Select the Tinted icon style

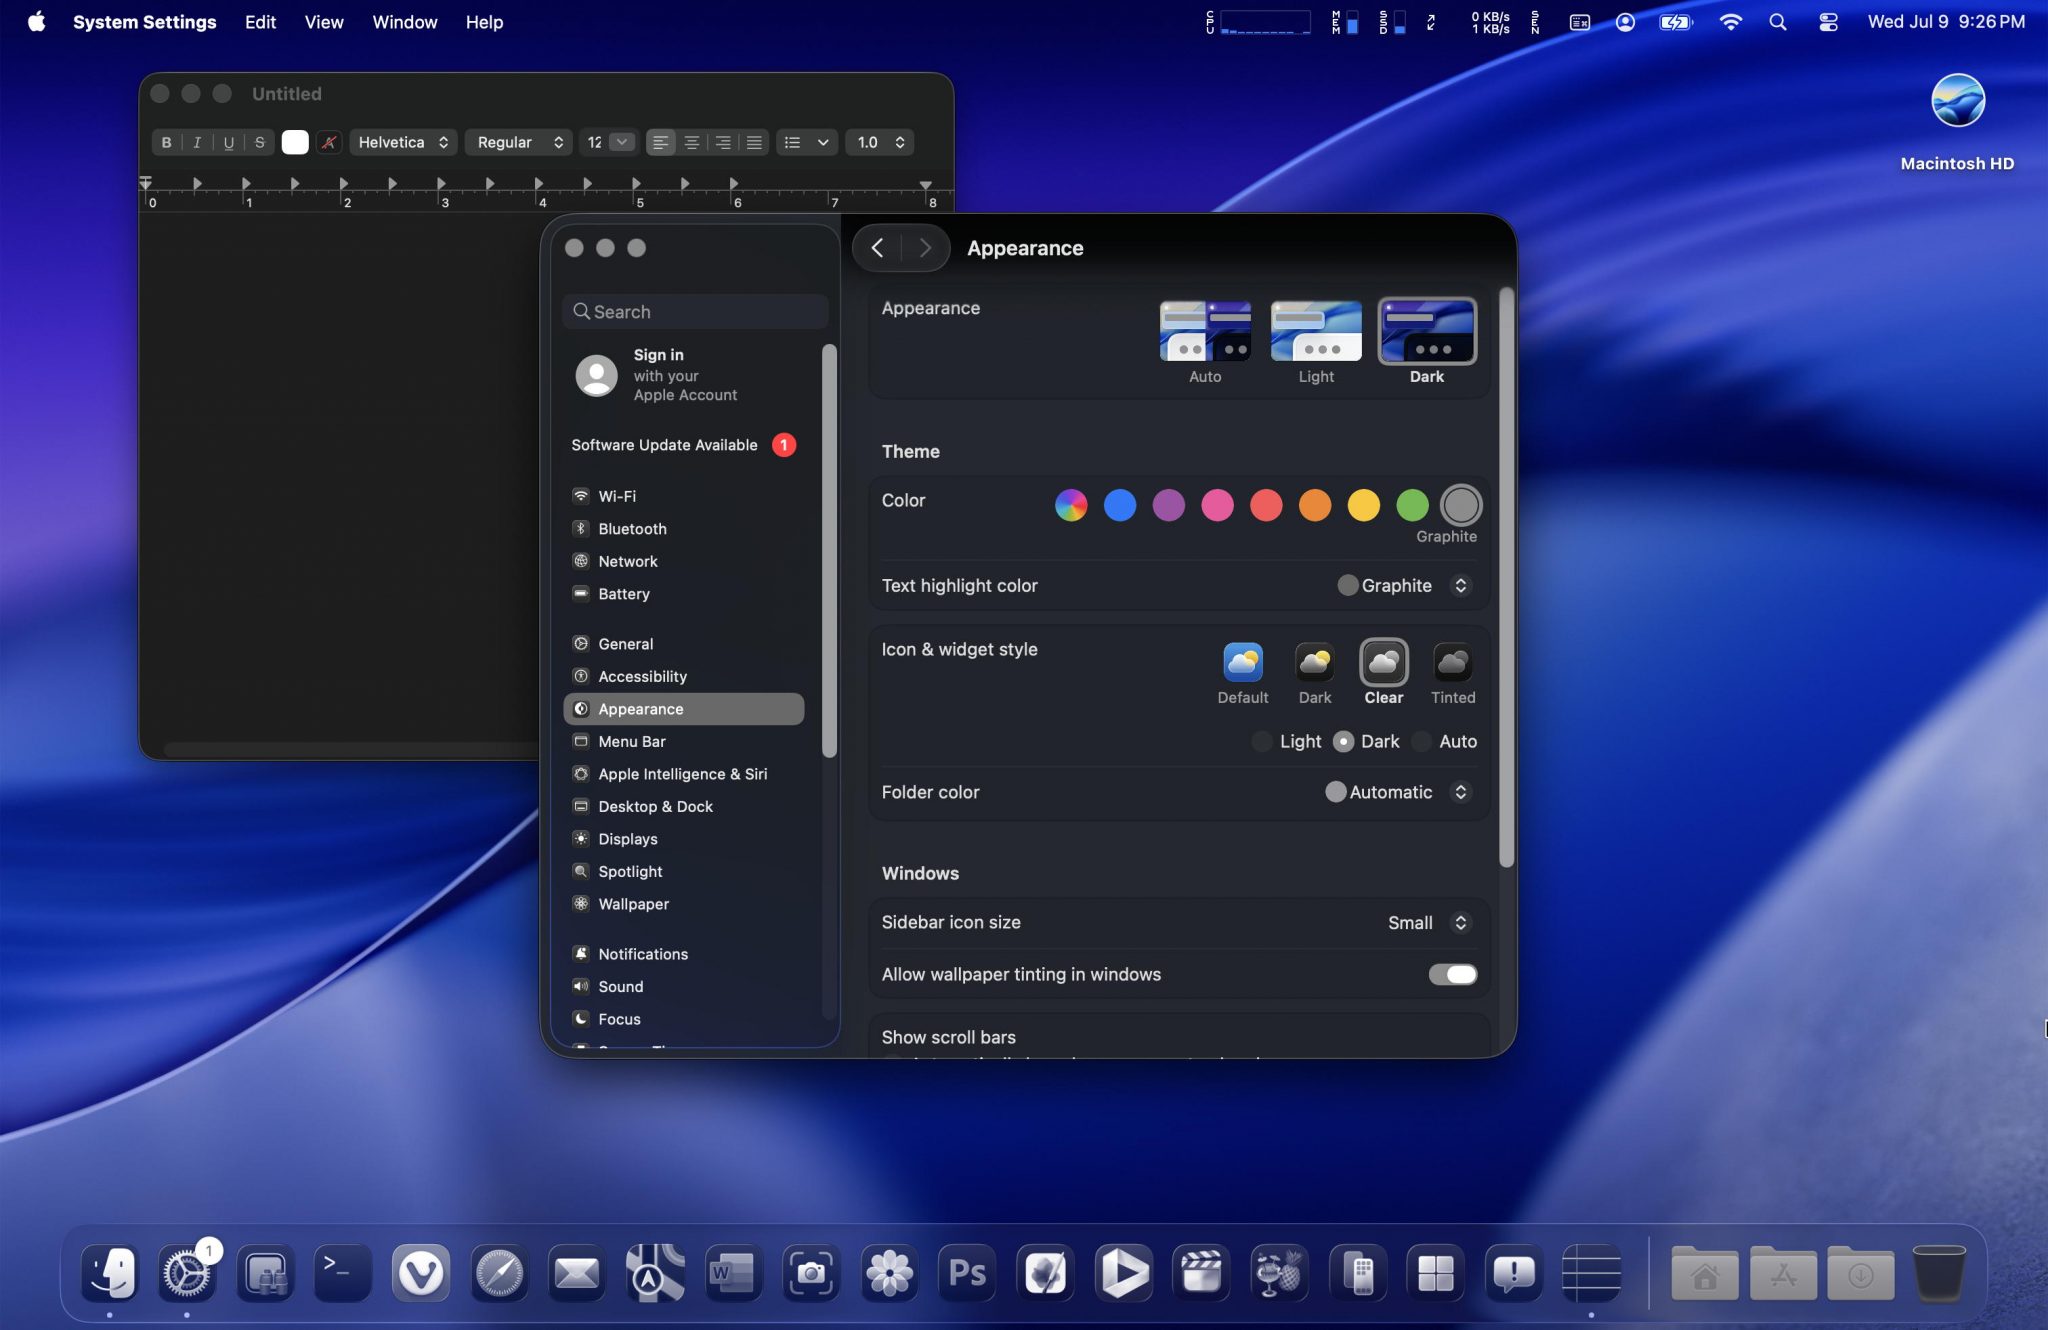coord(1452,663)
